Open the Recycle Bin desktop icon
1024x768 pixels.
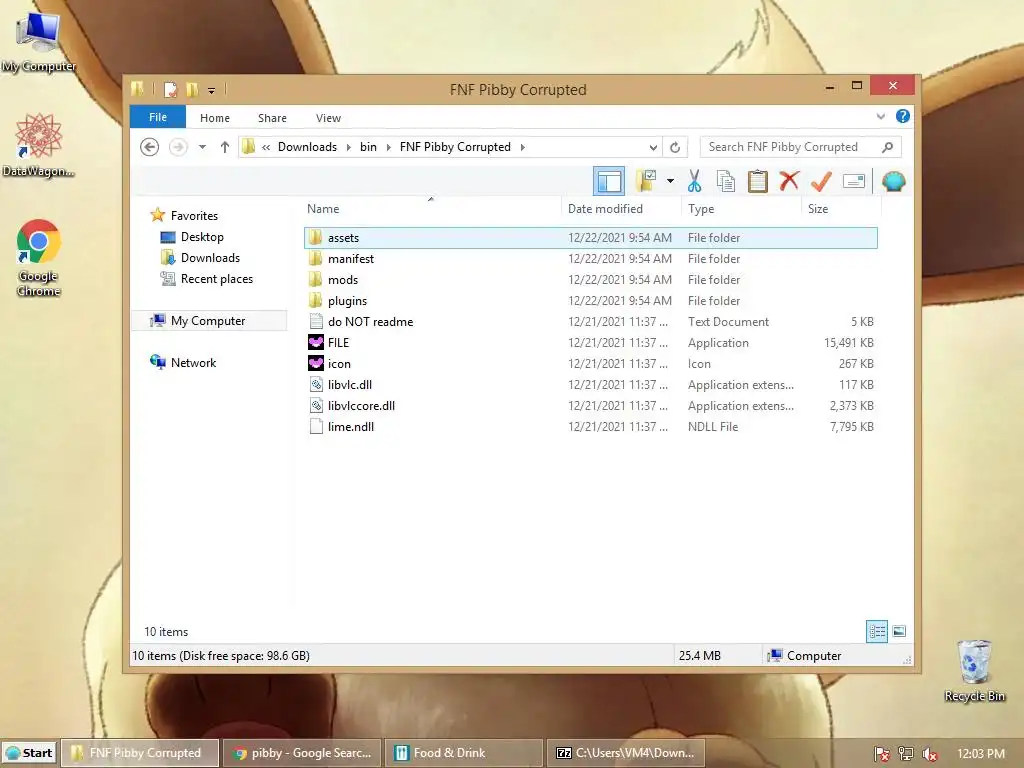[x=974, y=671]
